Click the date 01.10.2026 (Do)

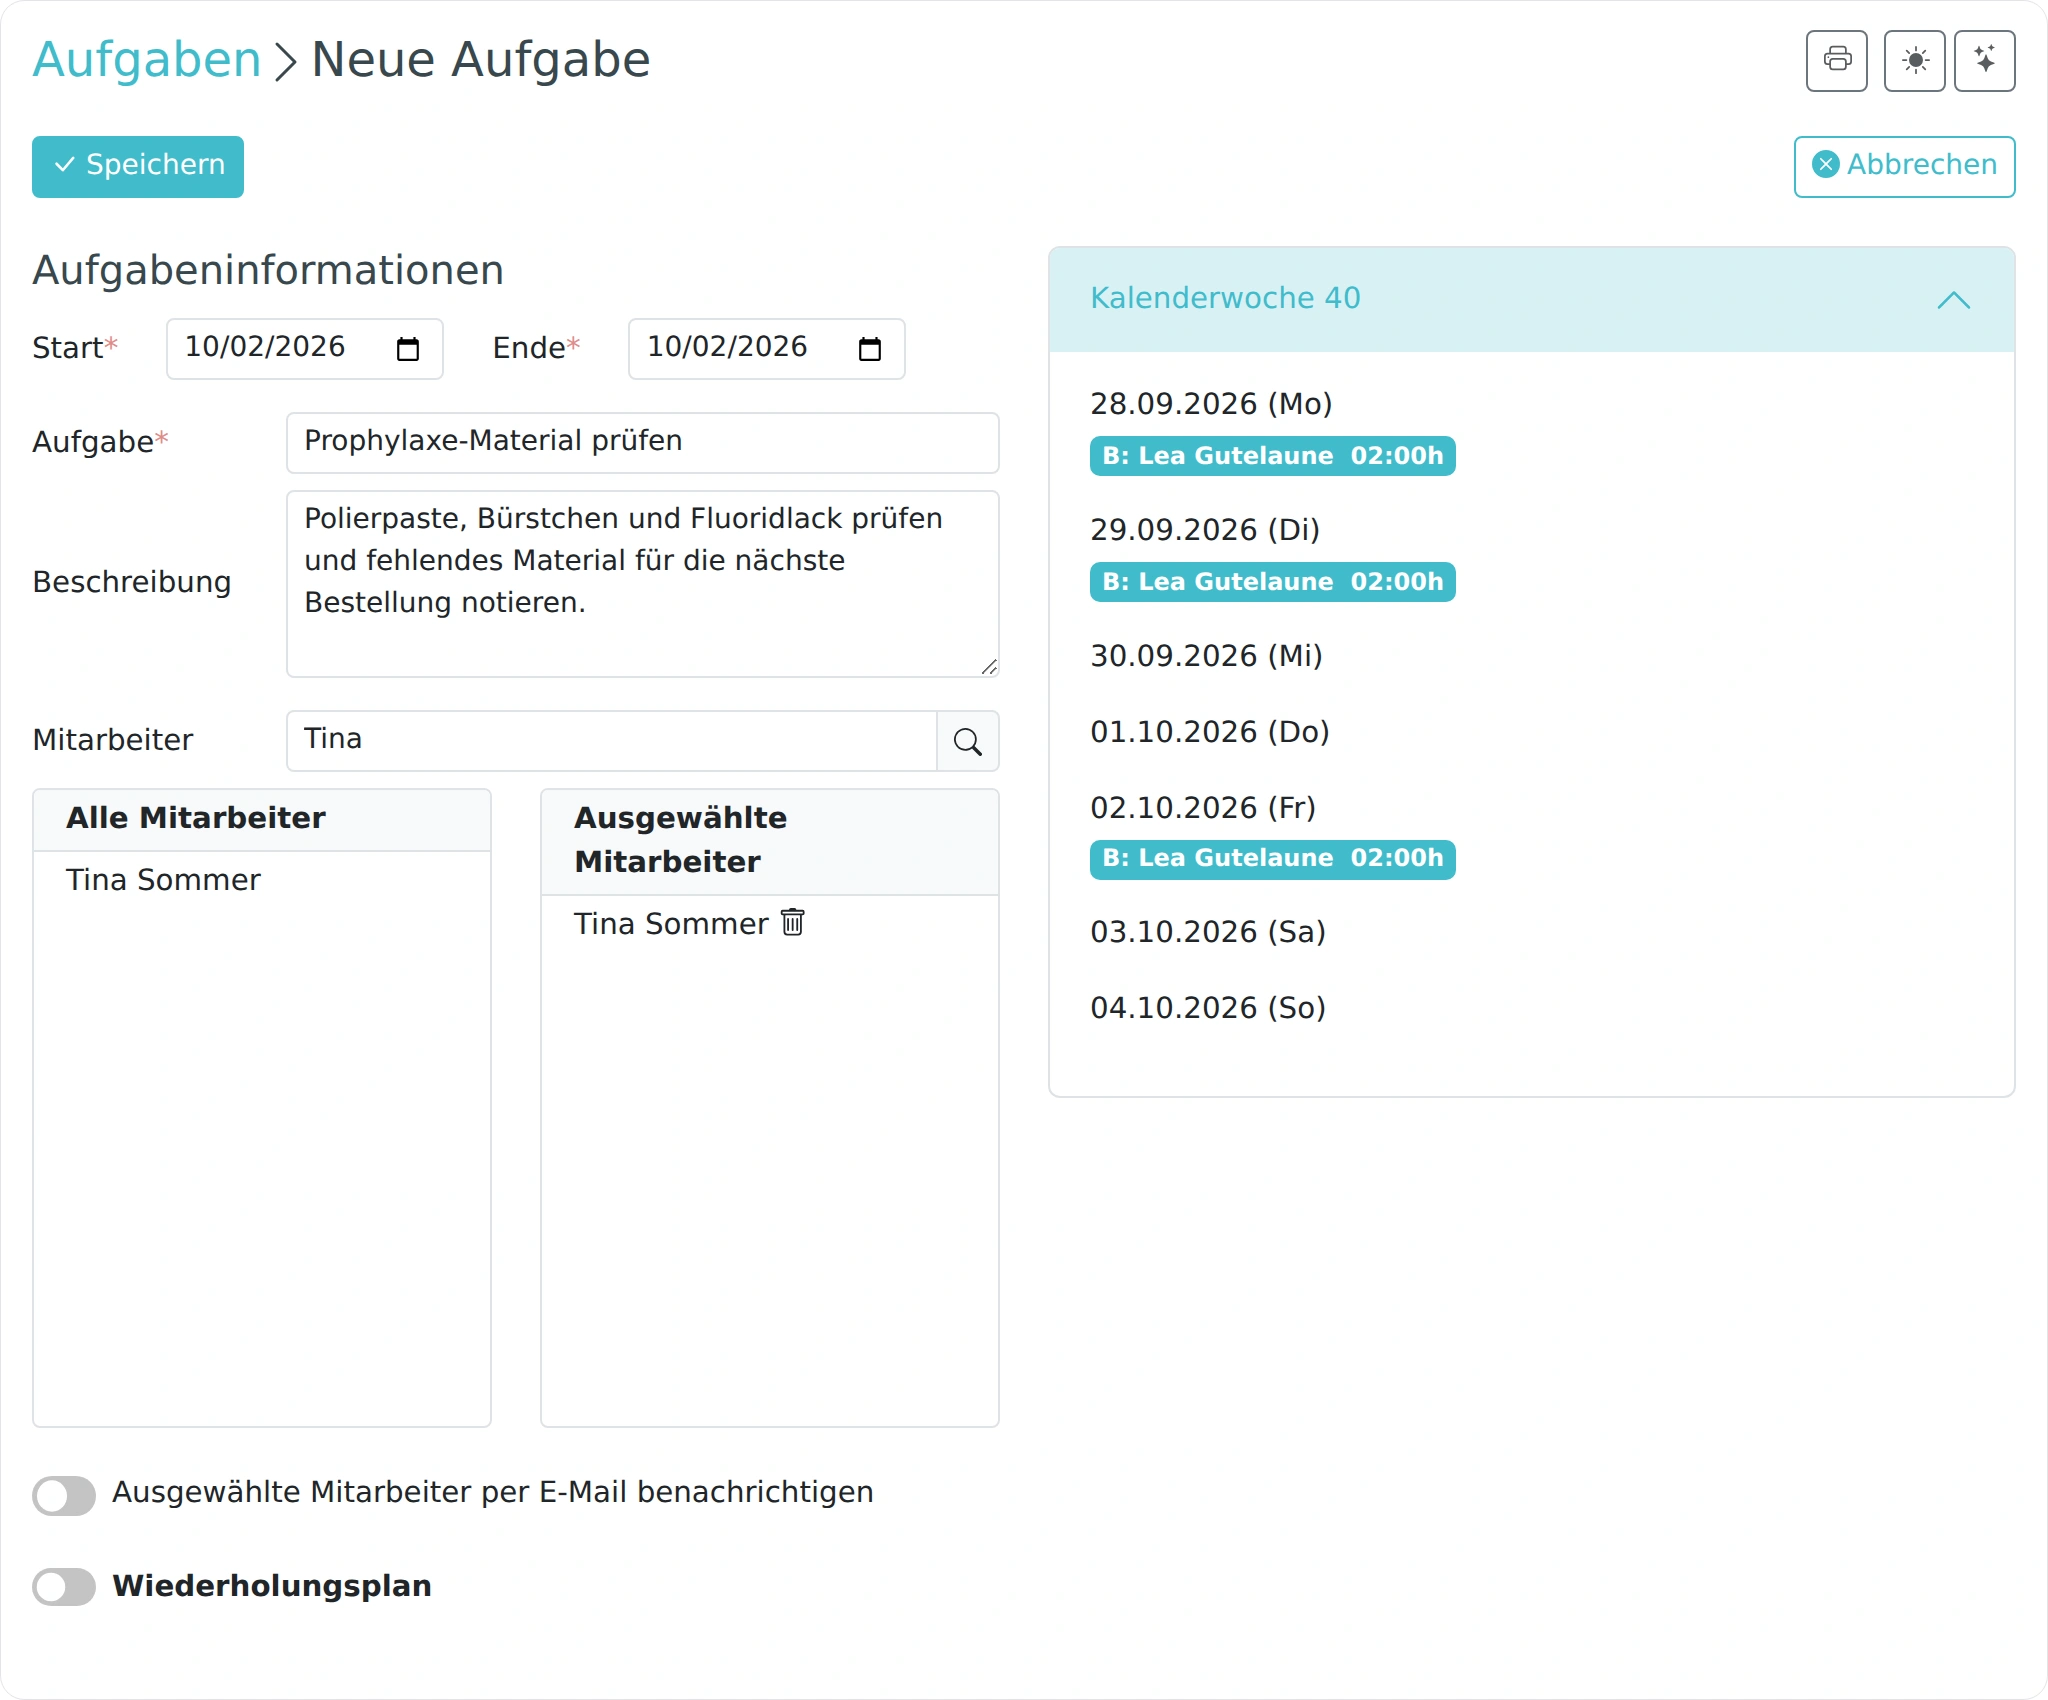click(x=1209, y=732)
